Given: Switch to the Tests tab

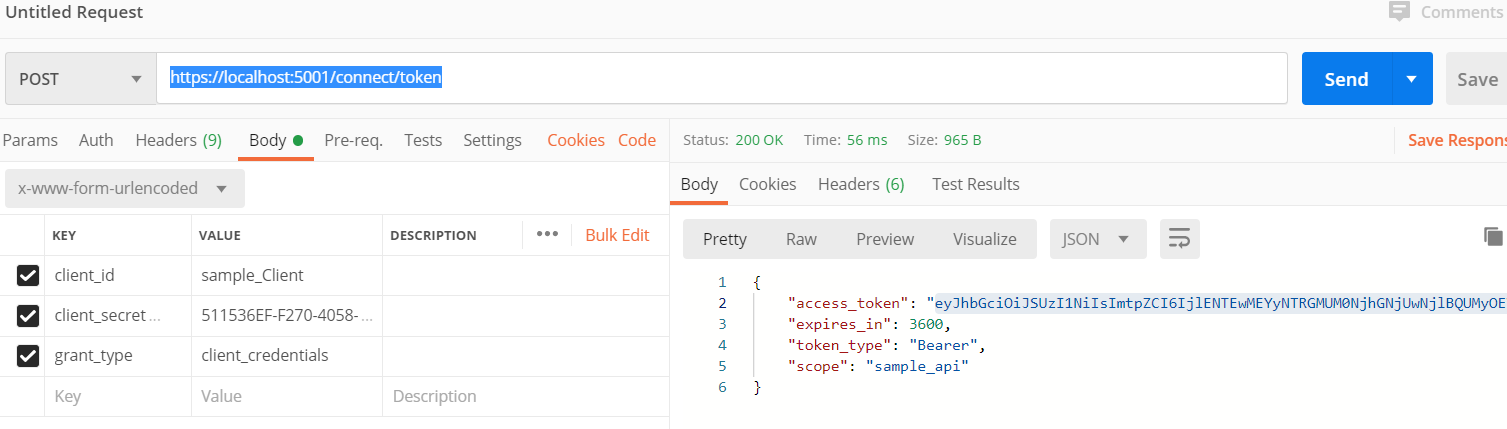Looking at the screenshot, I should pyautogui.click(x=423, y=140).
